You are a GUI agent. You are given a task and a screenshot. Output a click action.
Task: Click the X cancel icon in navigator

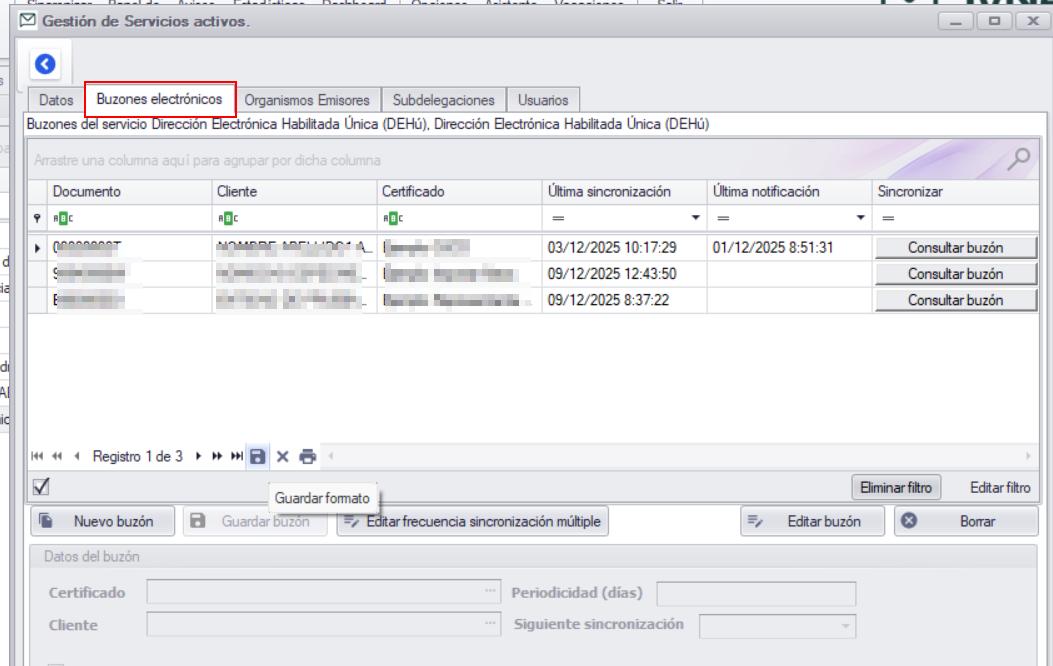(282, 456)
